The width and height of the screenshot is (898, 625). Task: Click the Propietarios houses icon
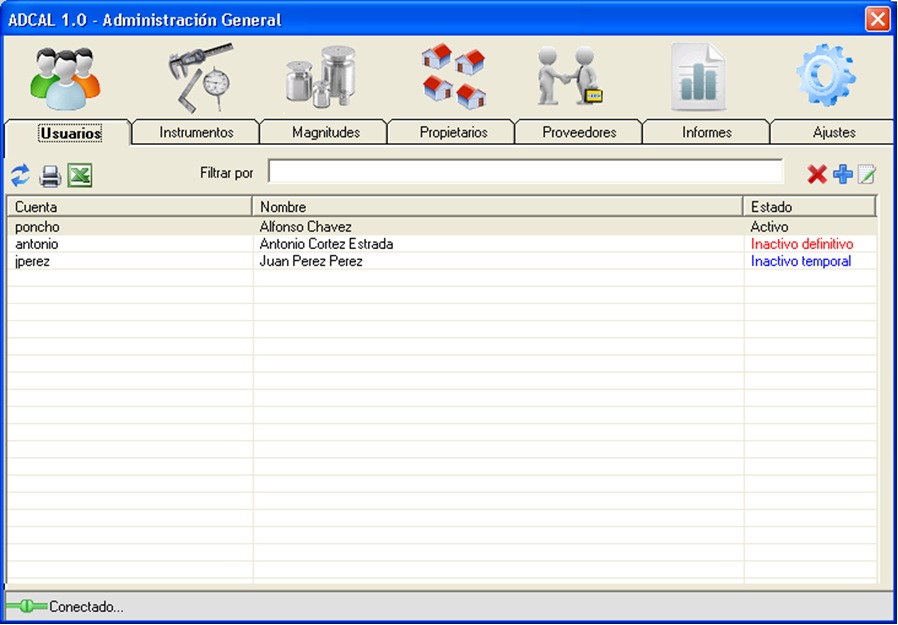click(x=453, y=78)
